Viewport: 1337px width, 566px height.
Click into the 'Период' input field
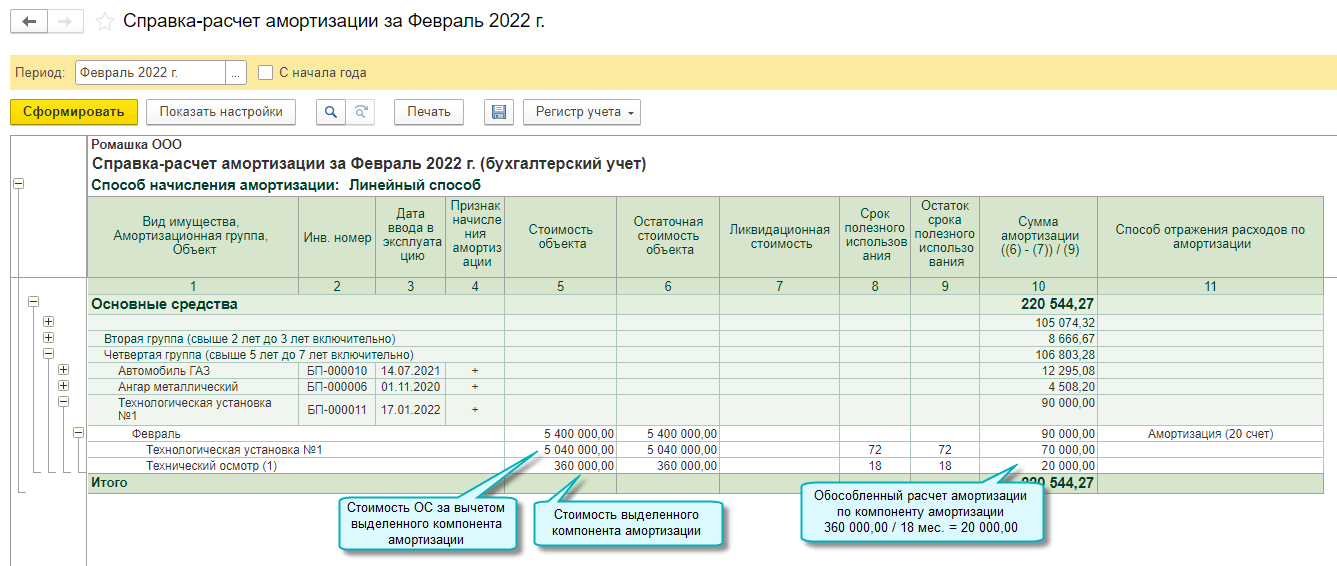150,72
